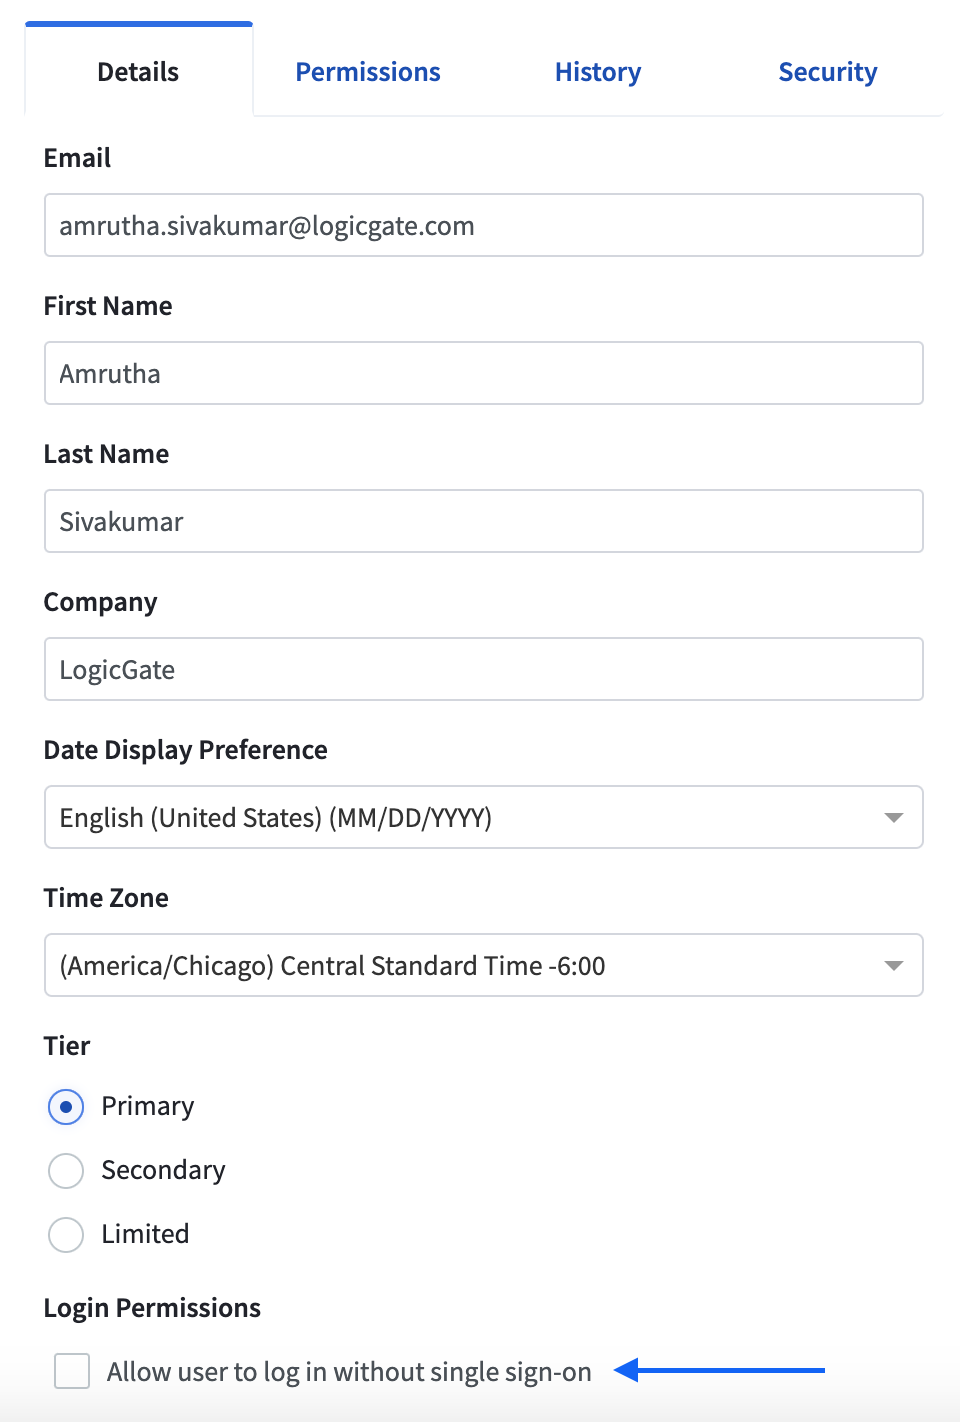
Task: Click the Email input field
Action: coord(484,225)
